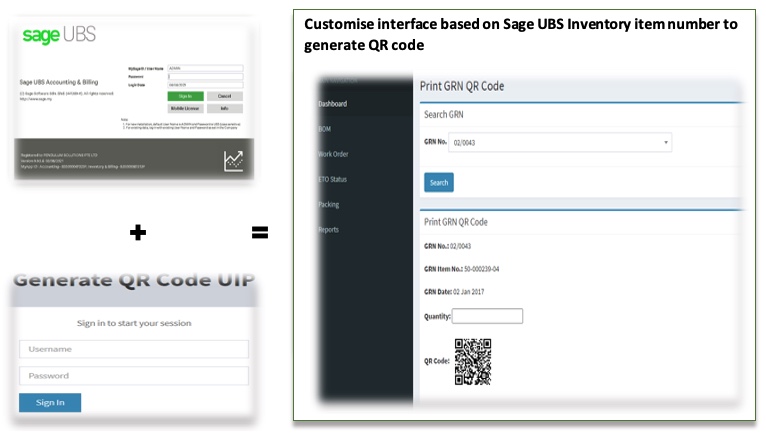This screenshot has width=766, height=436.
Task: Click 'Sage UBS Accounting & Billing' text
Action: [x=59, y=82]
